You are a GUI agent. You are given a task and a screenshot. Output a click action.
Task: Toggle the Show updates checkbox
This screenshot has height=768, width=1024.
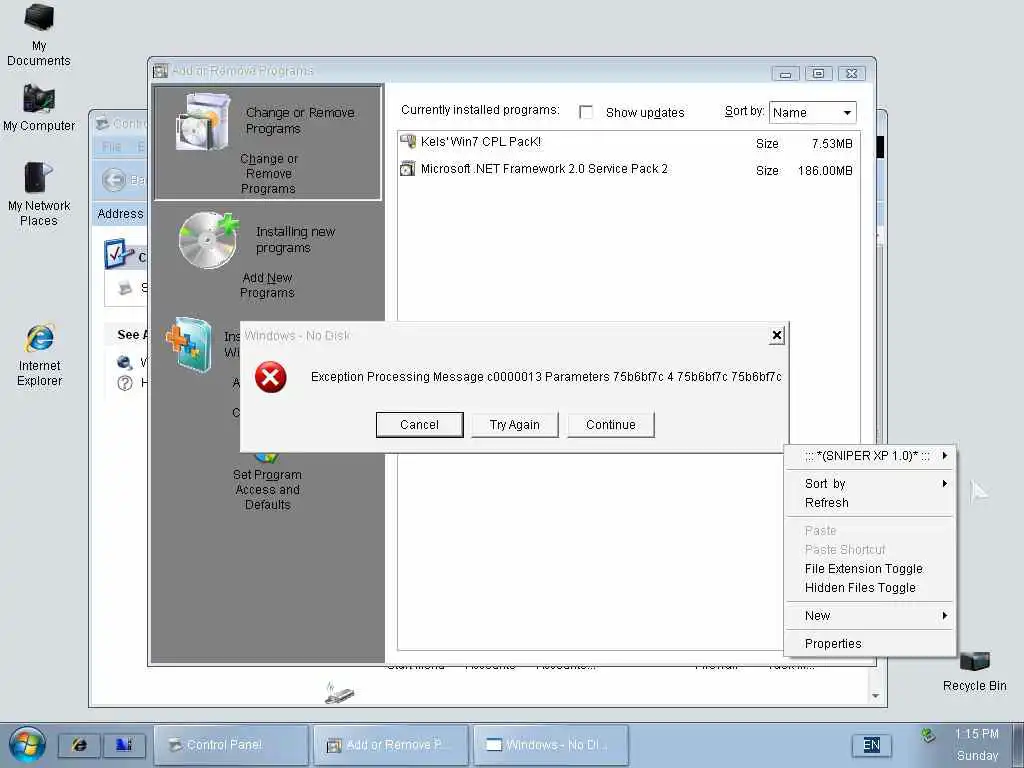tap(586, 112)
